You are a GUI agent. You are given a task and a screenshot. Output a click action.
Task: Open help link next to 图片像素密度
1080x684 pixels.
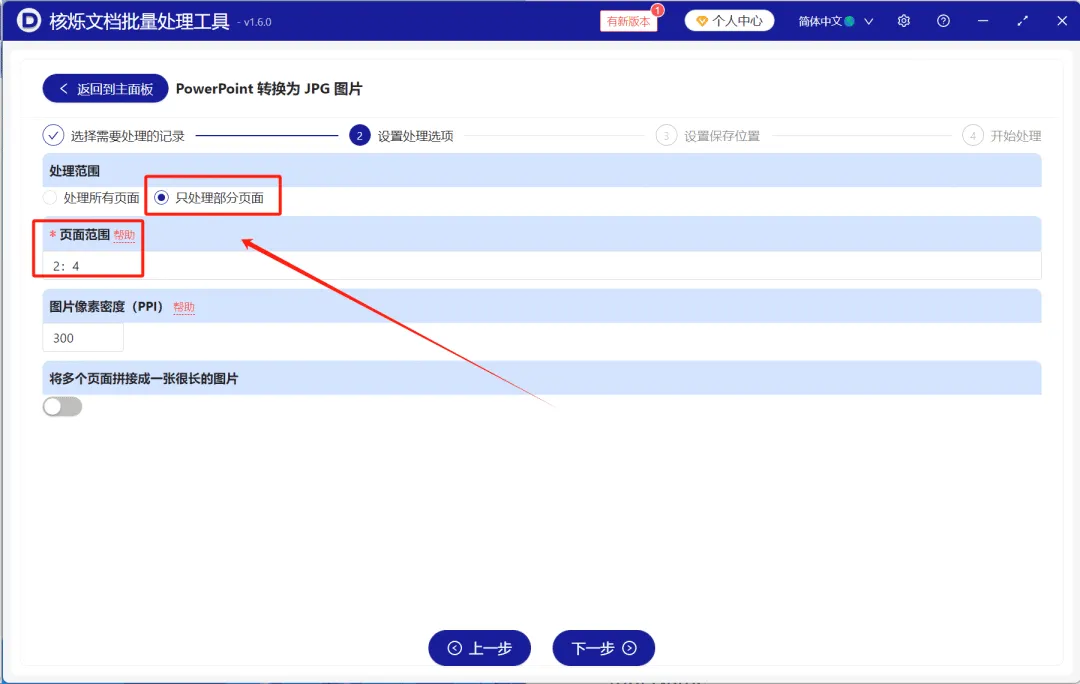183,307
